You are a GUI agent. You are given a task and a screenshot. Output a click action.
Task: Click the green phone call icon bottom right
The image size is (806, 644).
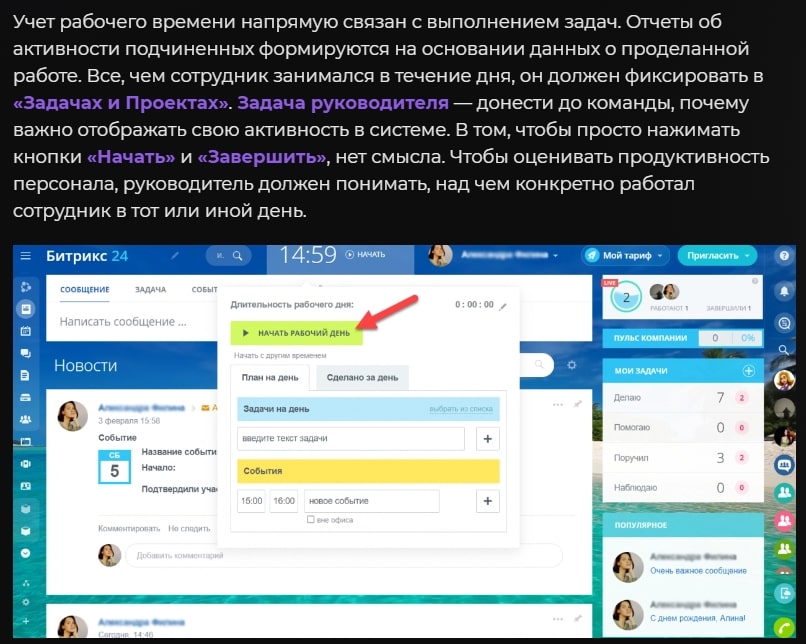tap(786, 625)
